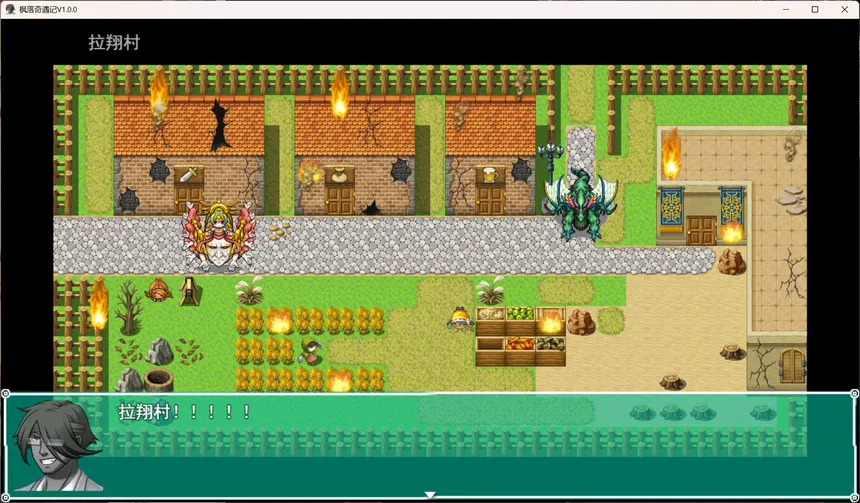Image resolution: width=860 pixels, height=503 pixels.
Task: Click the pebbles scattered on the cobblestone road
Action: click(x=280, y=230)
